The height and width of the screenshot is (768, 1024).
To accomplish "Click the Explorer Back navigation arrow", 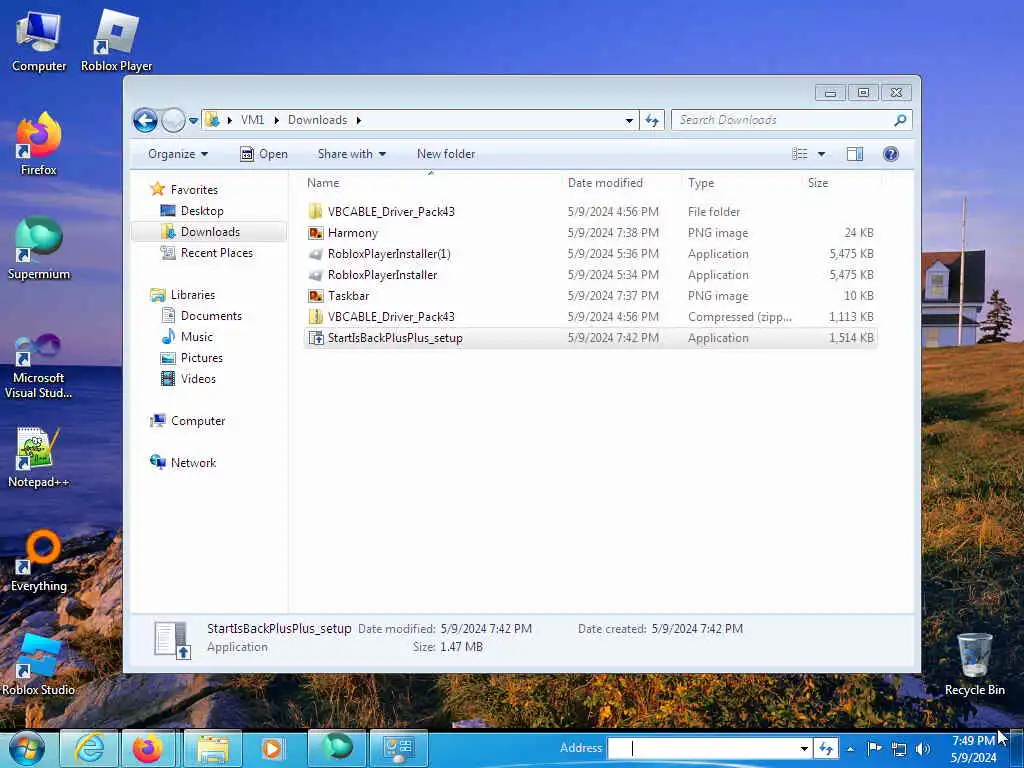I will [x=145, y=120].
